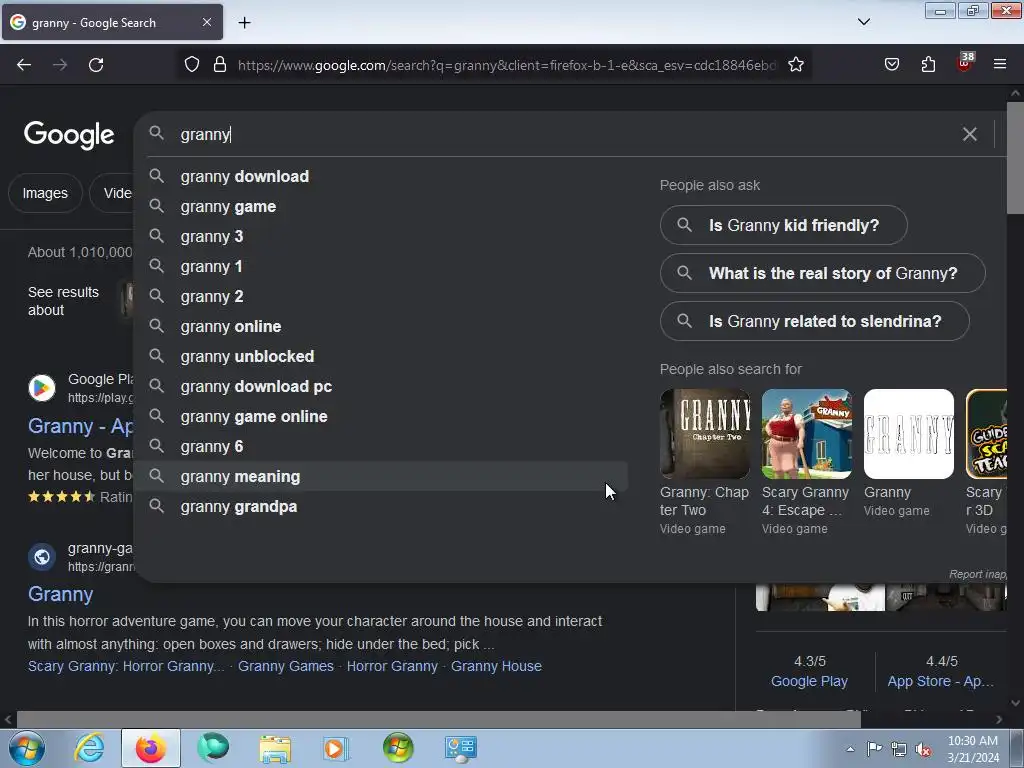Image resolution: width=1024 pixels, height=768 pixels.
Task: Click the muted volume tray icon
Action: (923, 749)
